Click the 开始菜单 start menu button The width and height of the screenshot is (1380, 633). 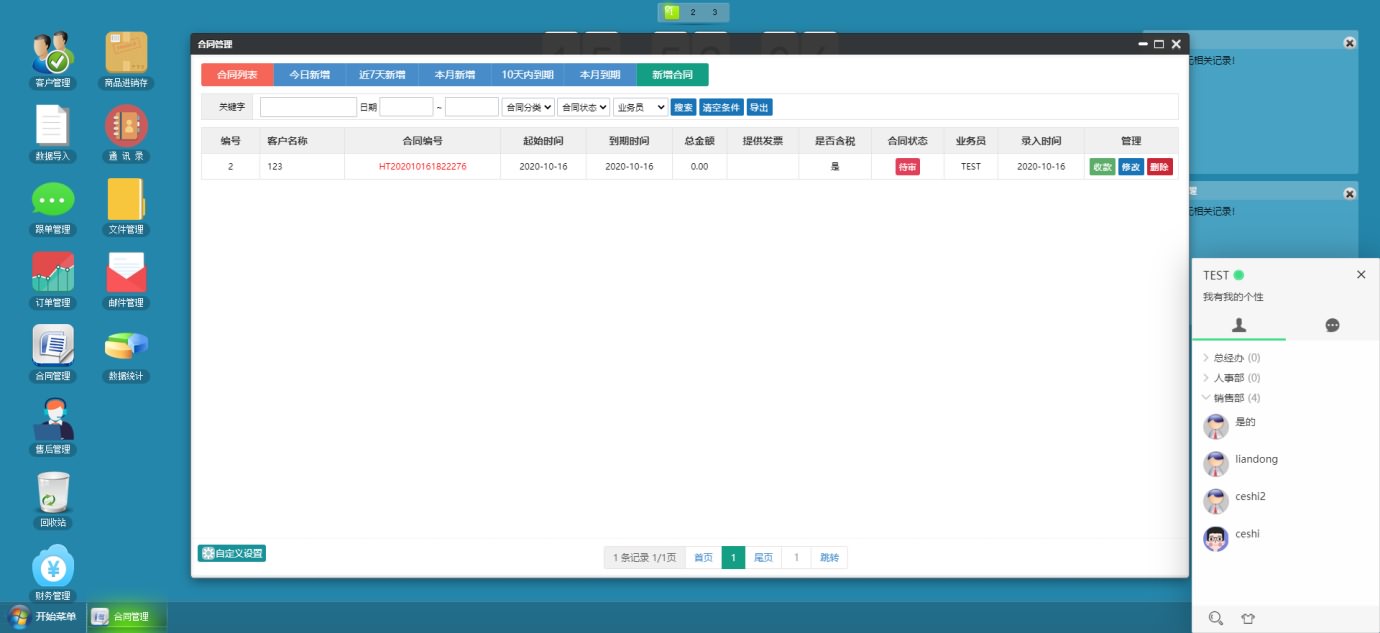(x=43, y=617)
